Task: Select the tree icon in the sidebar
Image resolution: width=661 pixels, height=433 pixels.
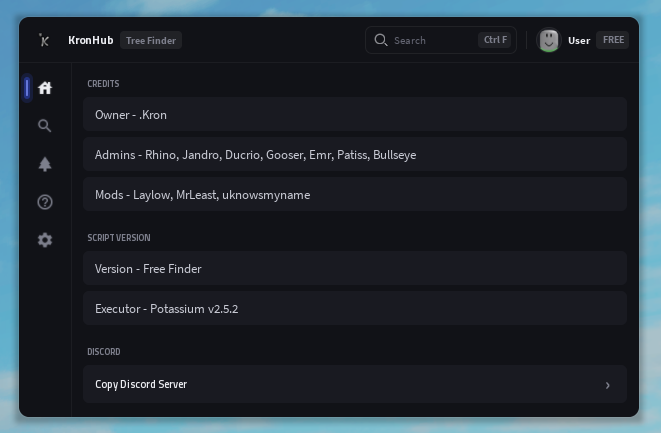Action: 45,164
